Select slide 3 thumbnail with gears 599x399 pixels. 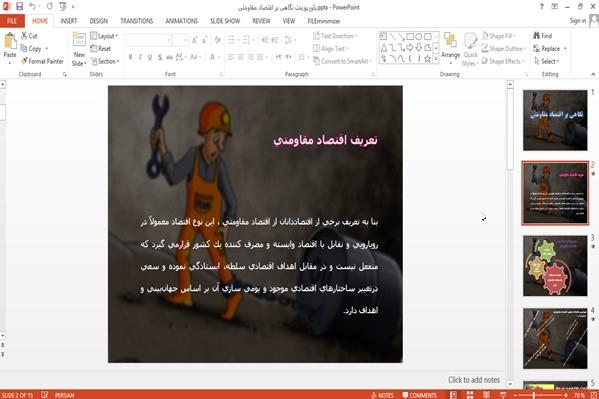pyautogui.click(x=555, y=266)
